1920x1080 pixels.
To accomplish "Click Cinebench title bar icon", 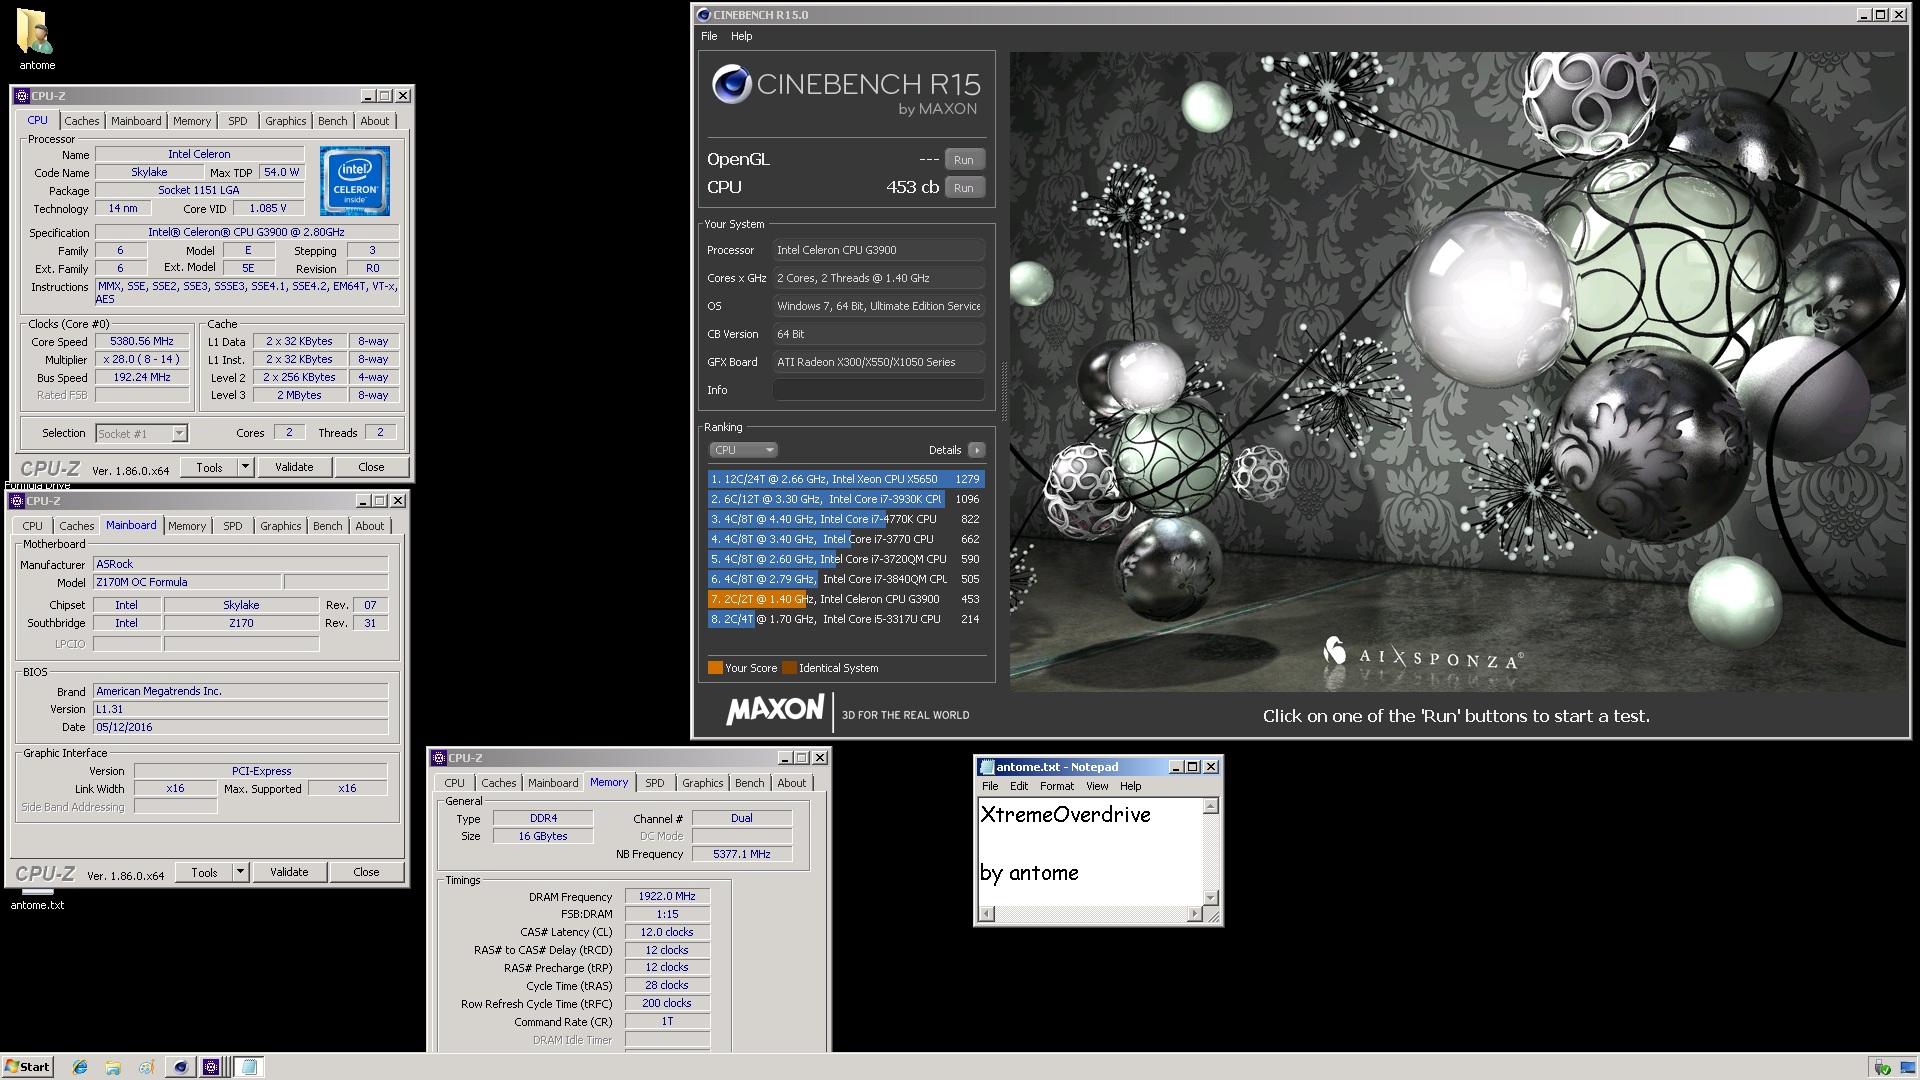I will pyautogui.click(x=703, y=15).
